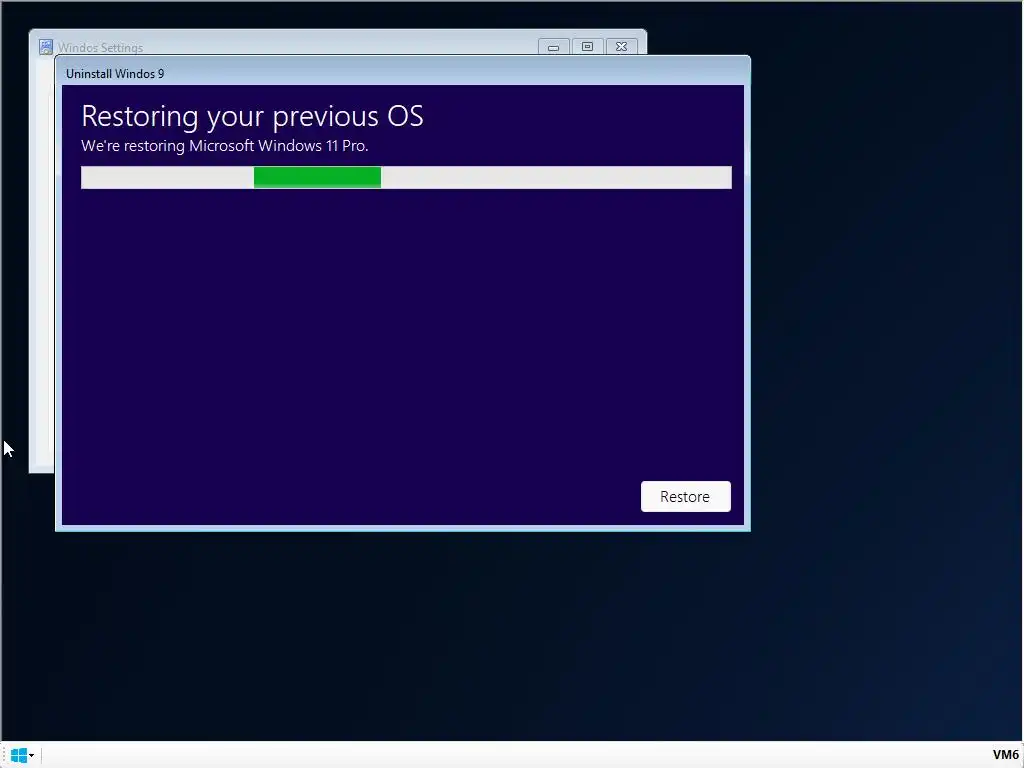Viewport: 1024px width, 768px height.
Task: Close the Windos Settings window
Action: 621,47
